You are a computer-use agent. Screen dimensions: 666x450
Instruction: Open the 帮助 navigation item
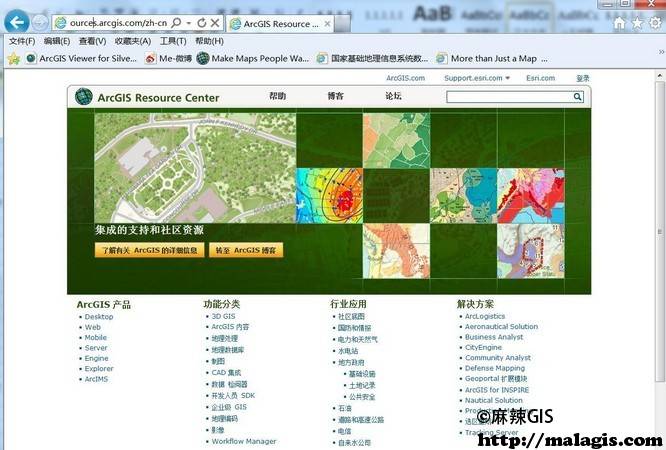coord(277,96)
